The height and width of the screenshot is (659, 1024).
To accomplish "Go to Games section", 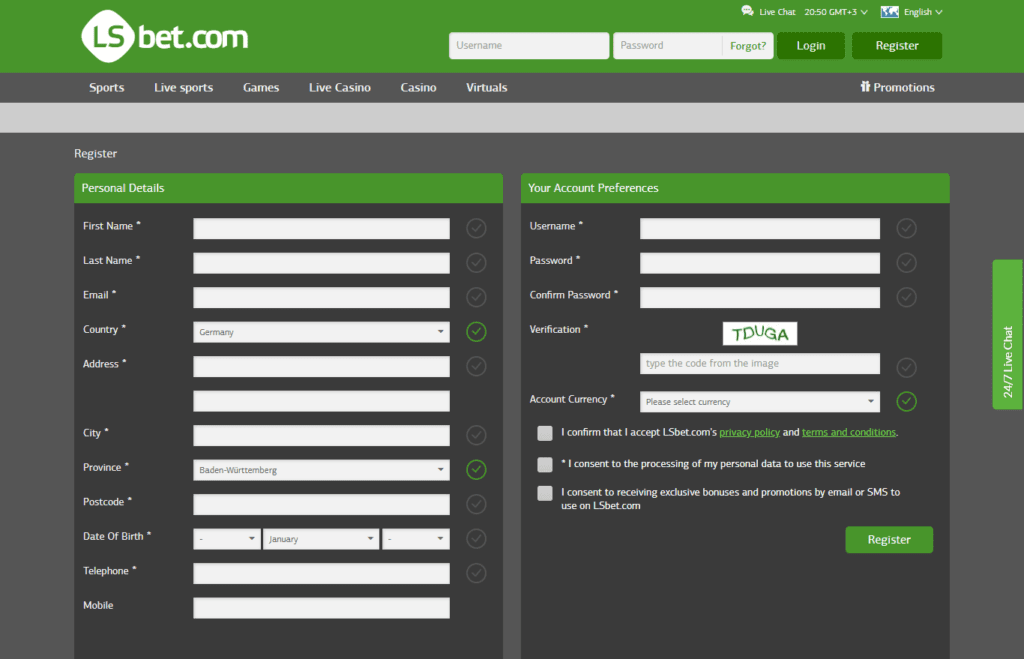I will tap(261, 88).
